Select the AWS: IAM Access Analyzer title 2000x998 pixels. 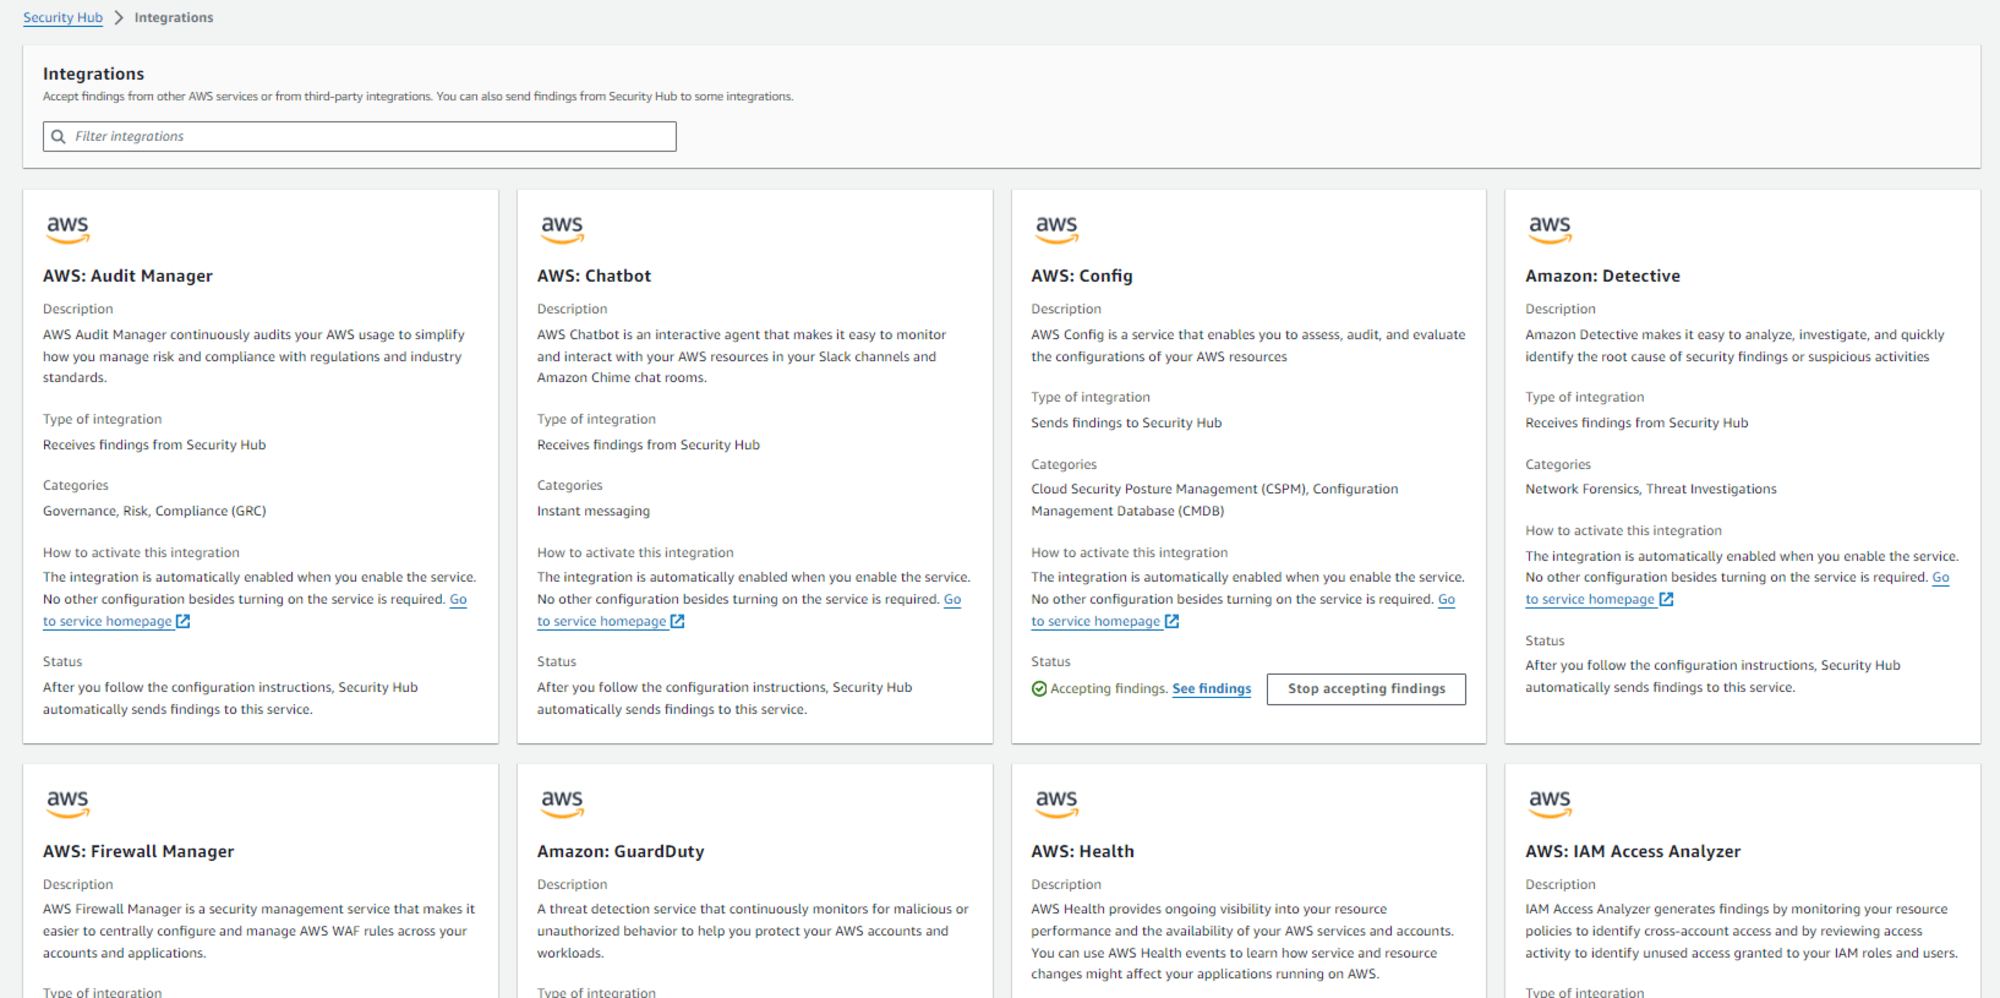click(1633, 852)
